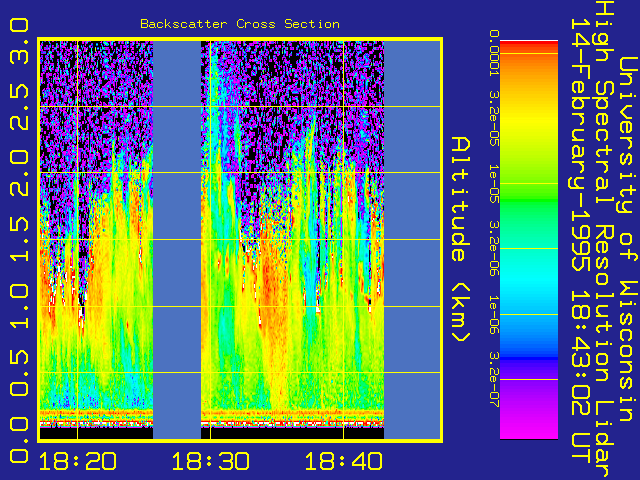Select the 18:30 time axis label
The width and height of the screenshot is (640, 480).
click(x=211, y=462)
